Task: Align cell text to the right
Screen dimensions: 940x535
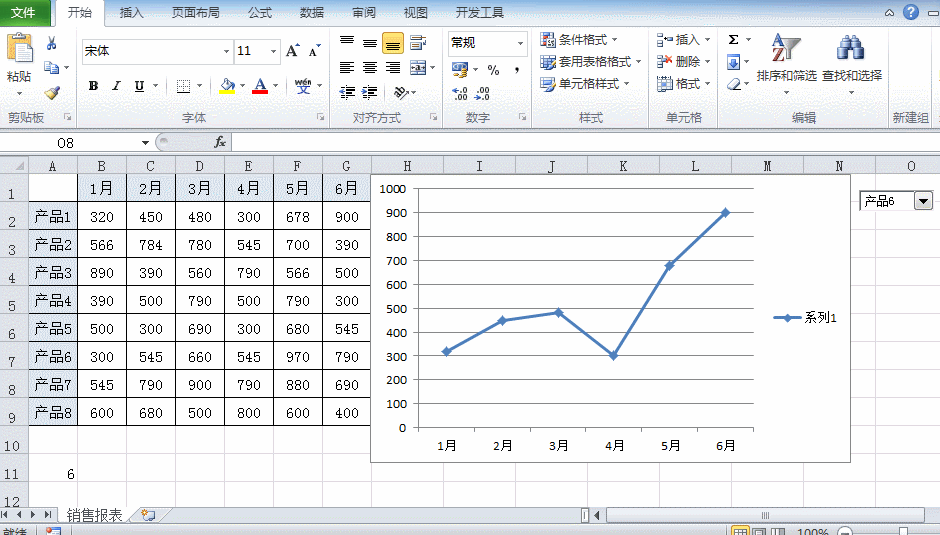Action: click(393, 67)
